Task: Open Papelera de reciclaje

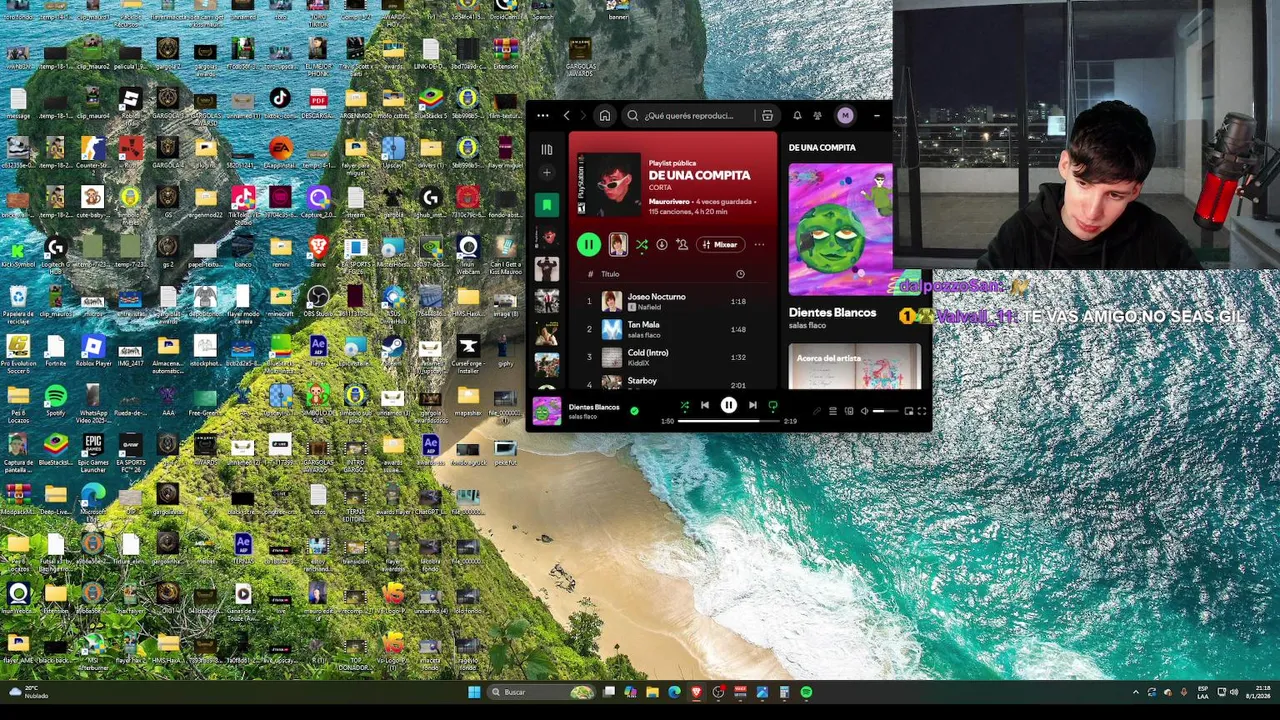Action: (x=18, y=302)
